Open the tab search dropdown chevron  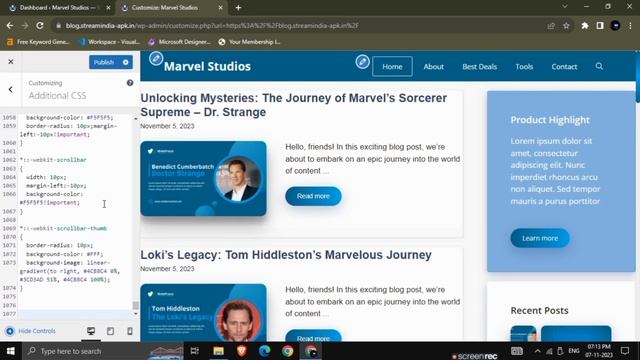coord(565,7)
